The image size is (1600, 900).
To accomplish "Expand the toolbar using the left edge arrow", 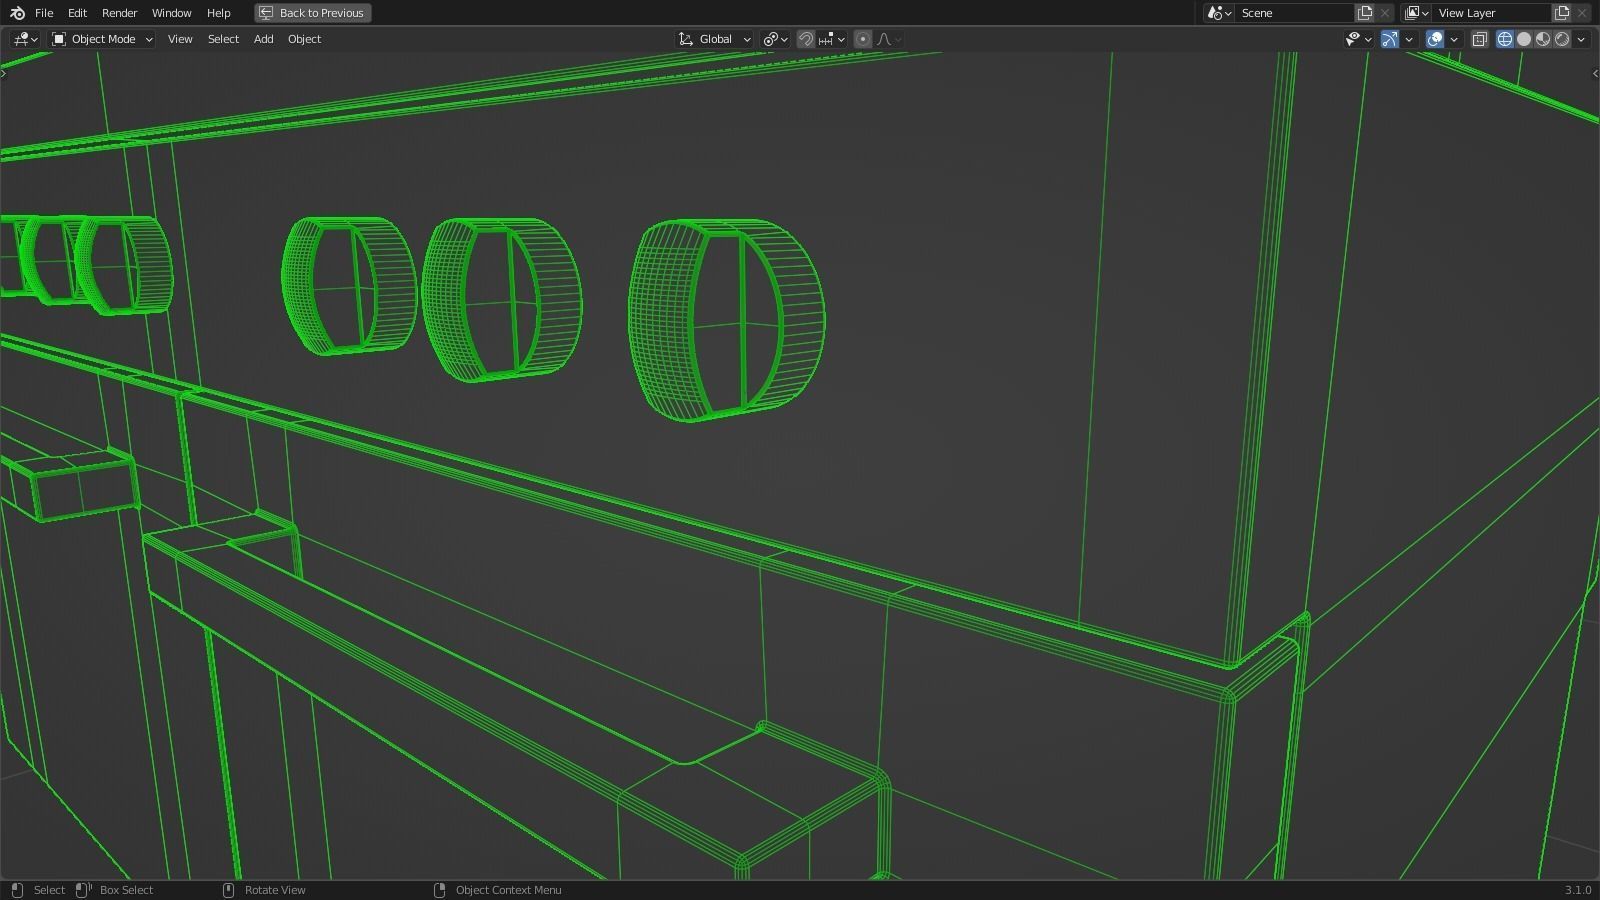I will (4, 73).
